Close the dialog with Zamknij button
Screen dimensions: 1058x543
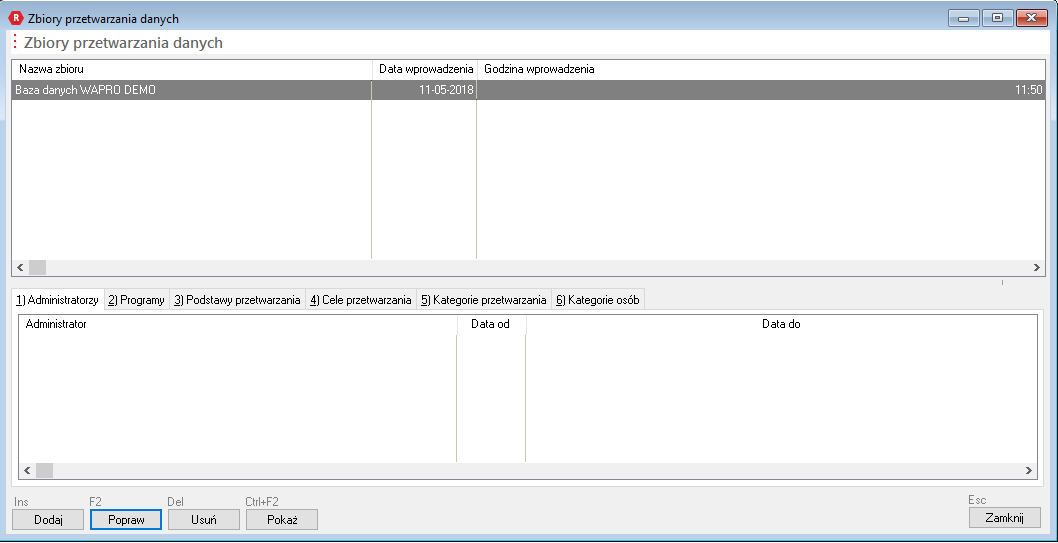click(x=1005, y=518)
